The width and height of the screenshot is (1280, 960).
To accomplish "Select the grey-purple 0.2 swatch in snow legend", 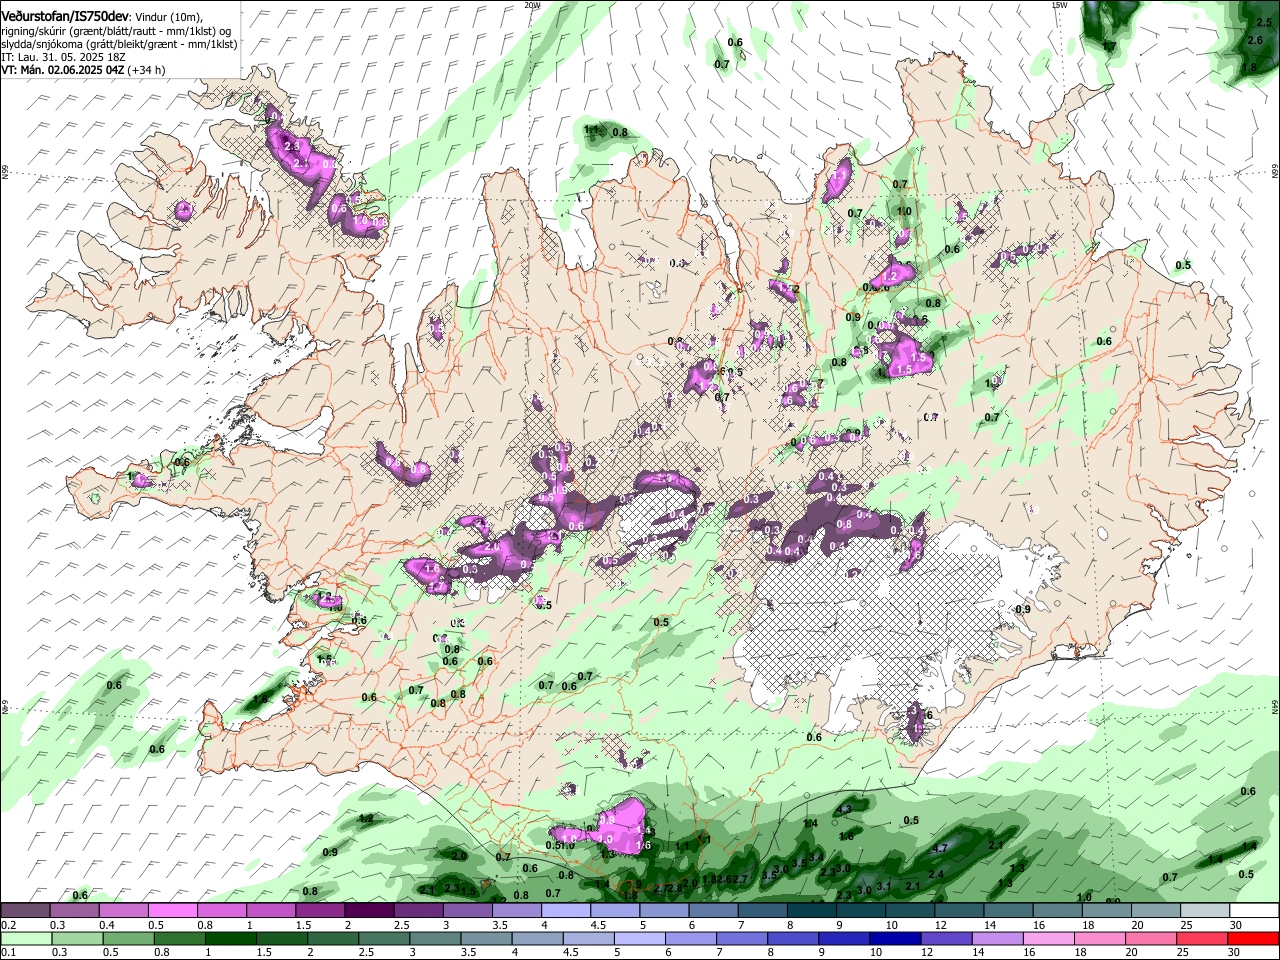I will (x=25, y=911).
